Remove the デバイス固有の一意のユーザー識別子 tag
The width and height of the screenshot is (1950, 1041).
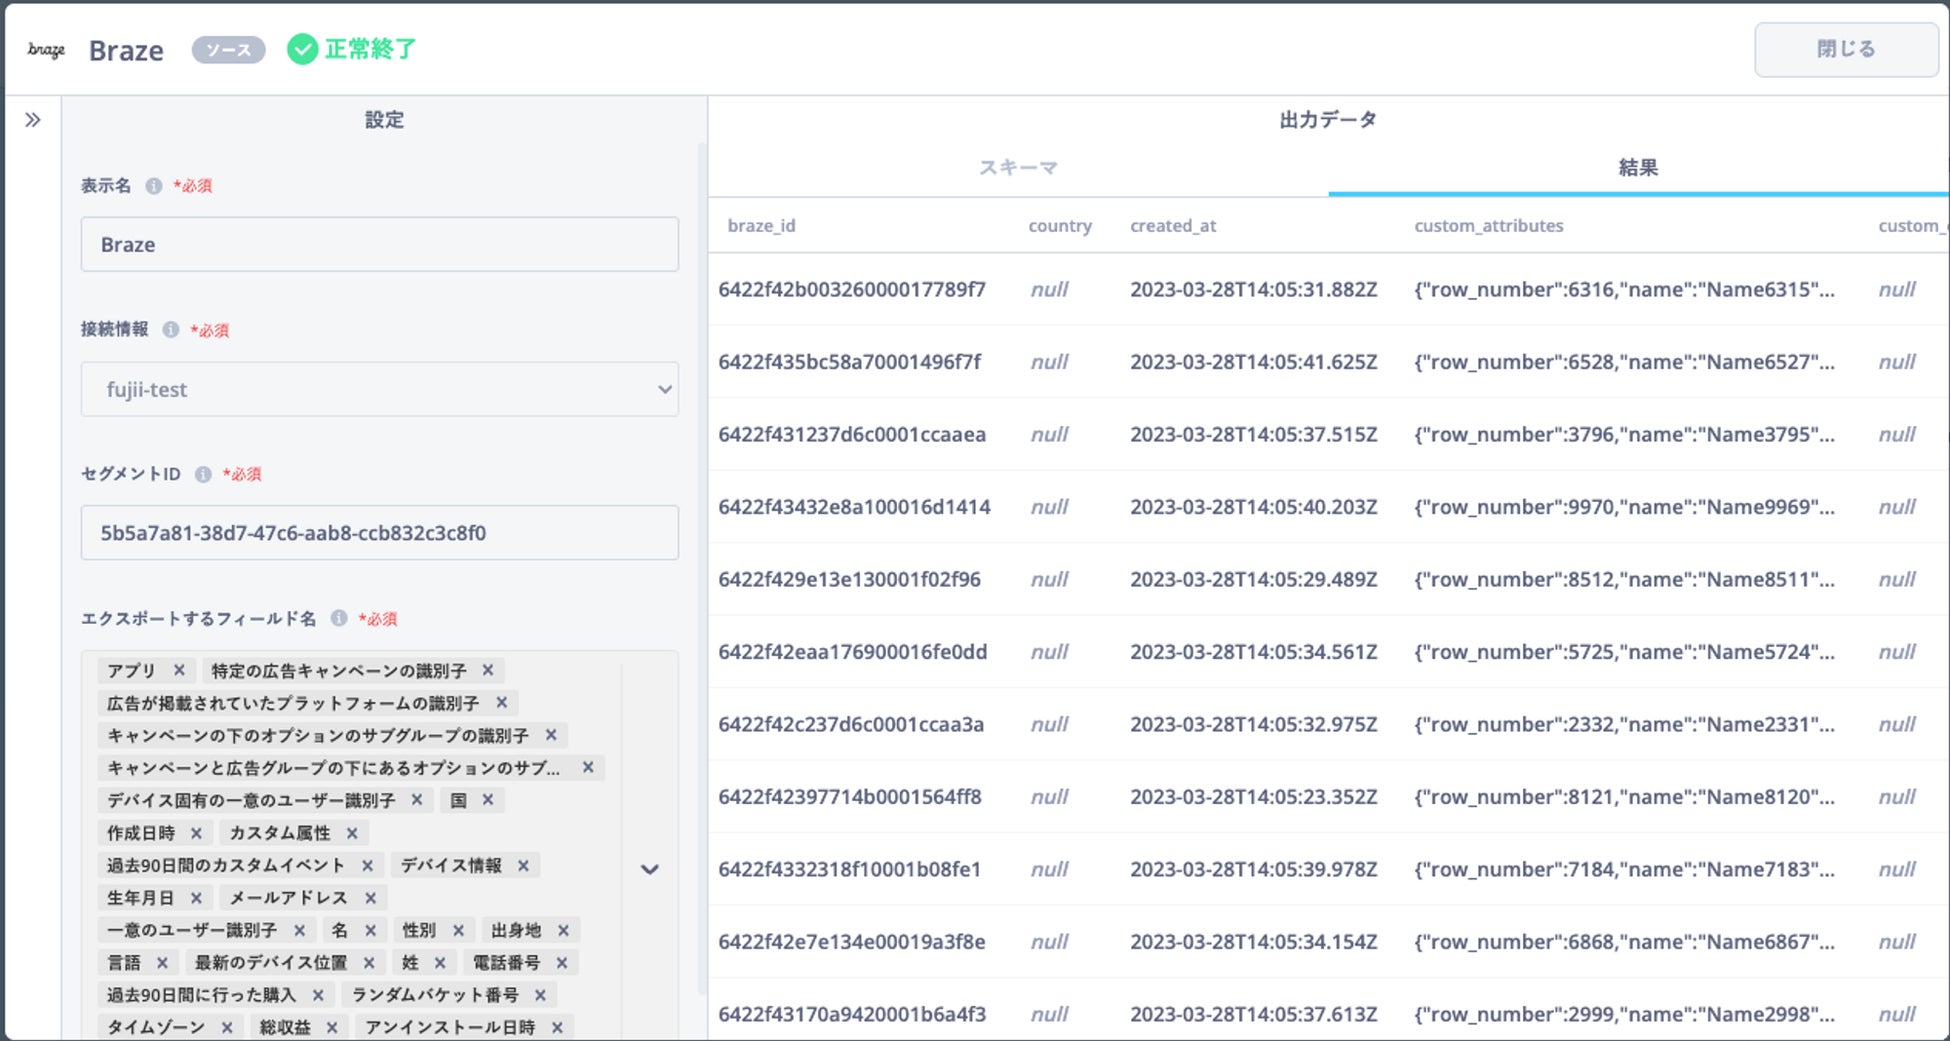point(417,800)
